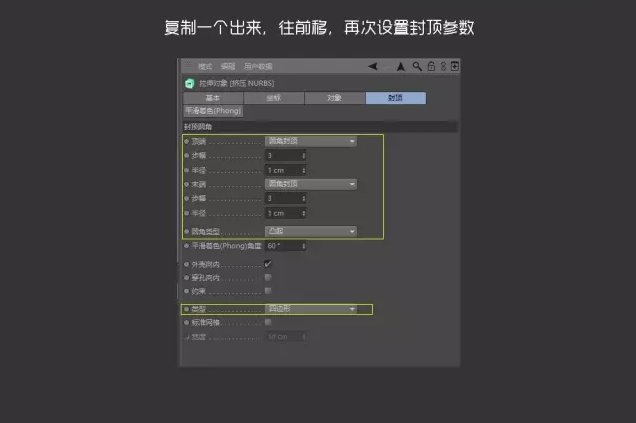Viewport: 636px width, 423px height.
Task: Click the 步幅 value field under 末端
Action: click(286, 198)
